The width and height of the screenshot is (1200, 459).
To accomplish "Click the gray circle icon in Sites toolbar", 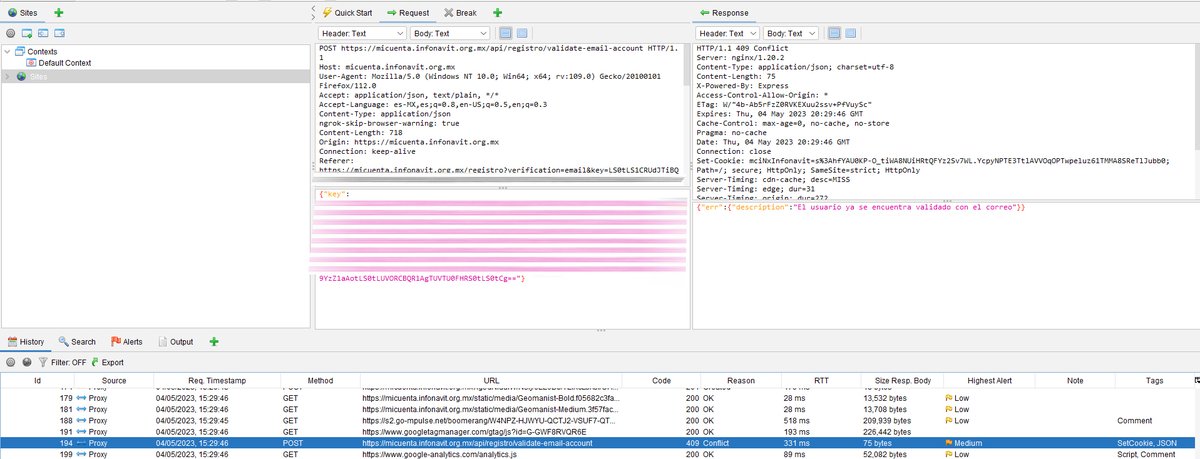I will click(x=10, y=34).
